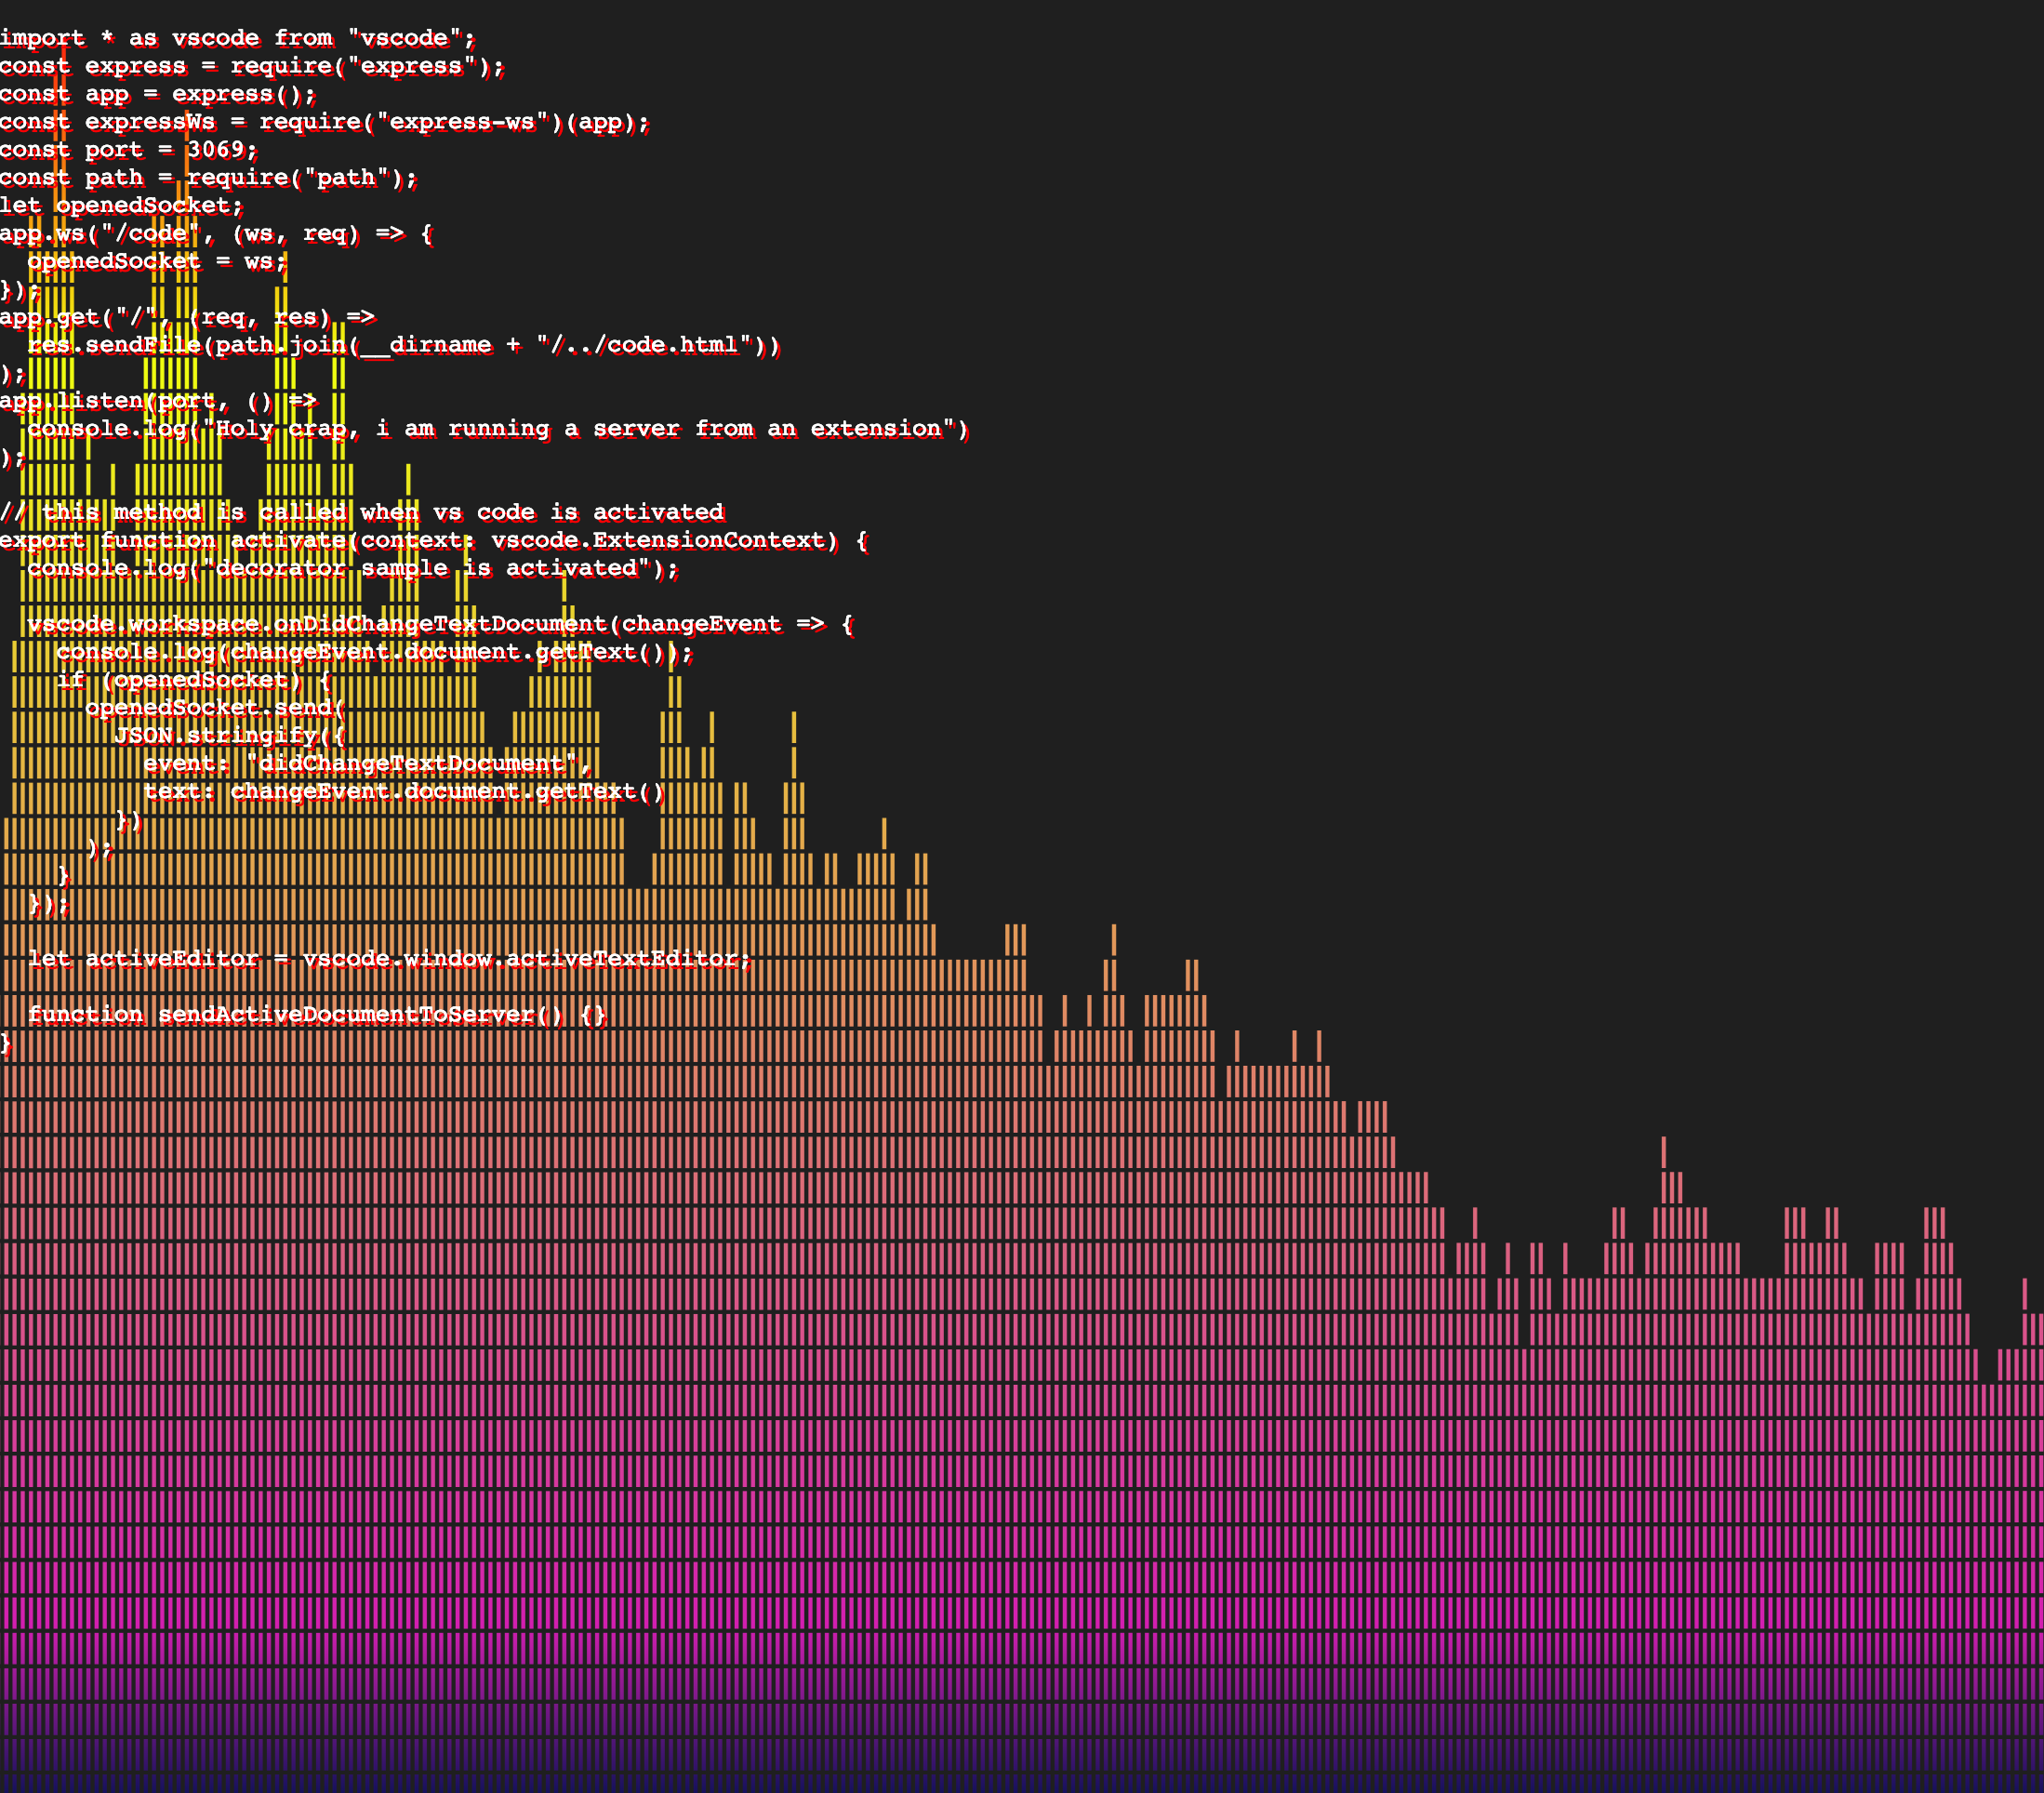The height and width of the screenshot is (1793, 2044).
Task: Click the line 'const app = express();'
Action: [158, 94]
